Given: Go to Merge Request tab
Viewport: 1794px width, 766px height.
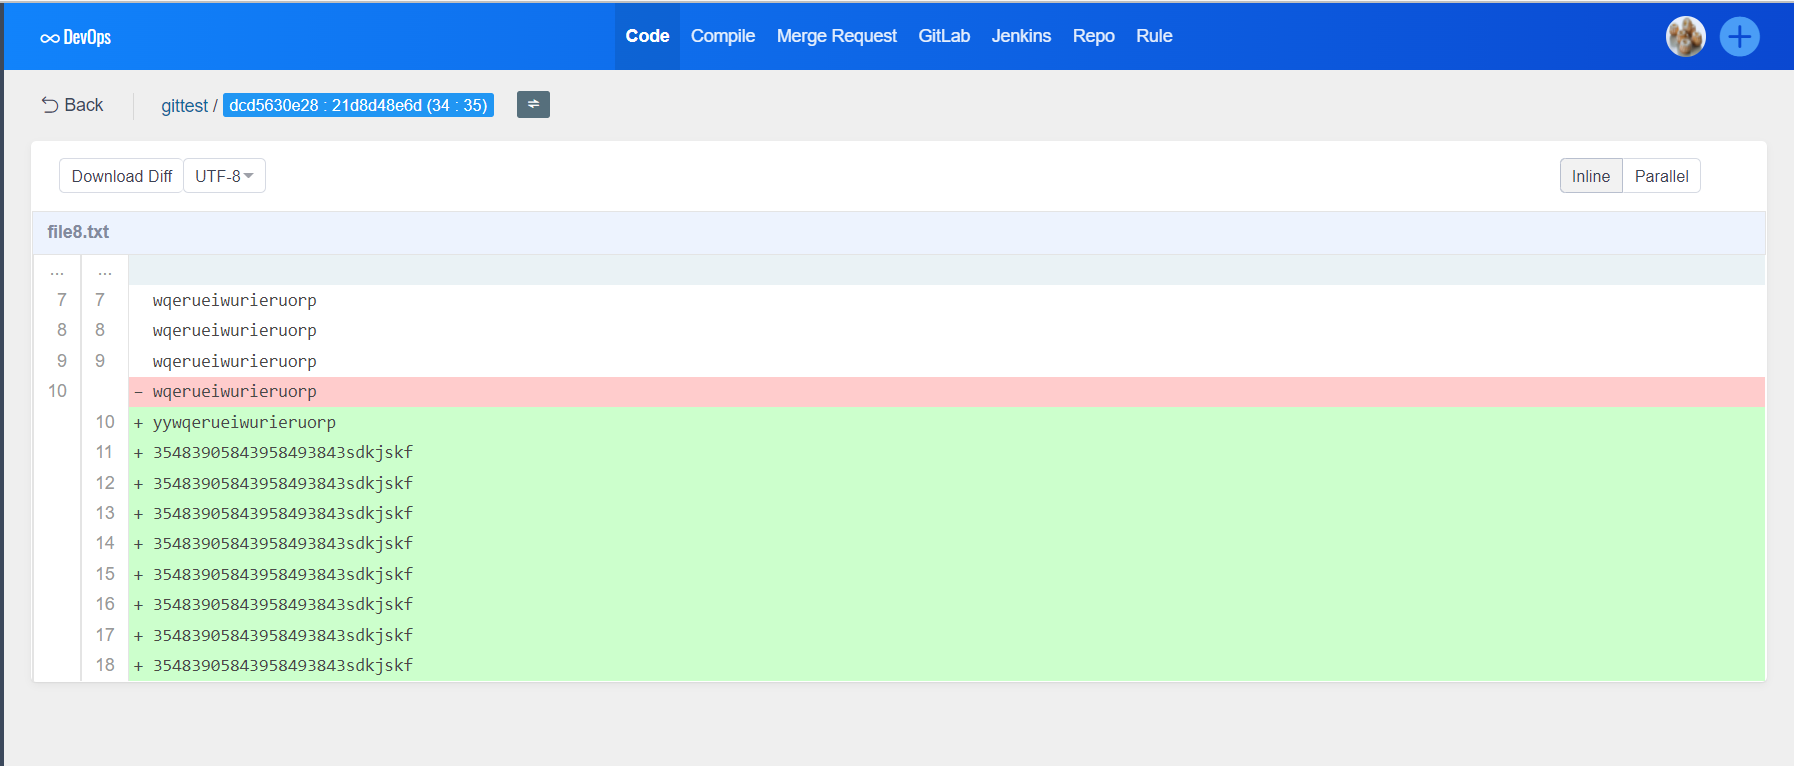Looking at the screenshot, I should coord(836,36).
